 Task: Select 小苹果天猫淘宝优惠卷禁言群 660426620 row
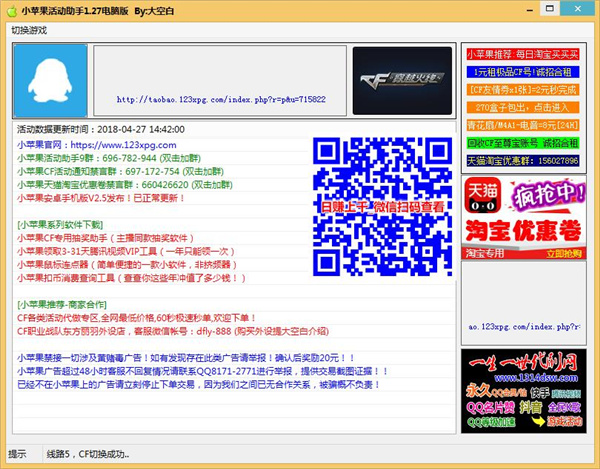click(125, 185)
